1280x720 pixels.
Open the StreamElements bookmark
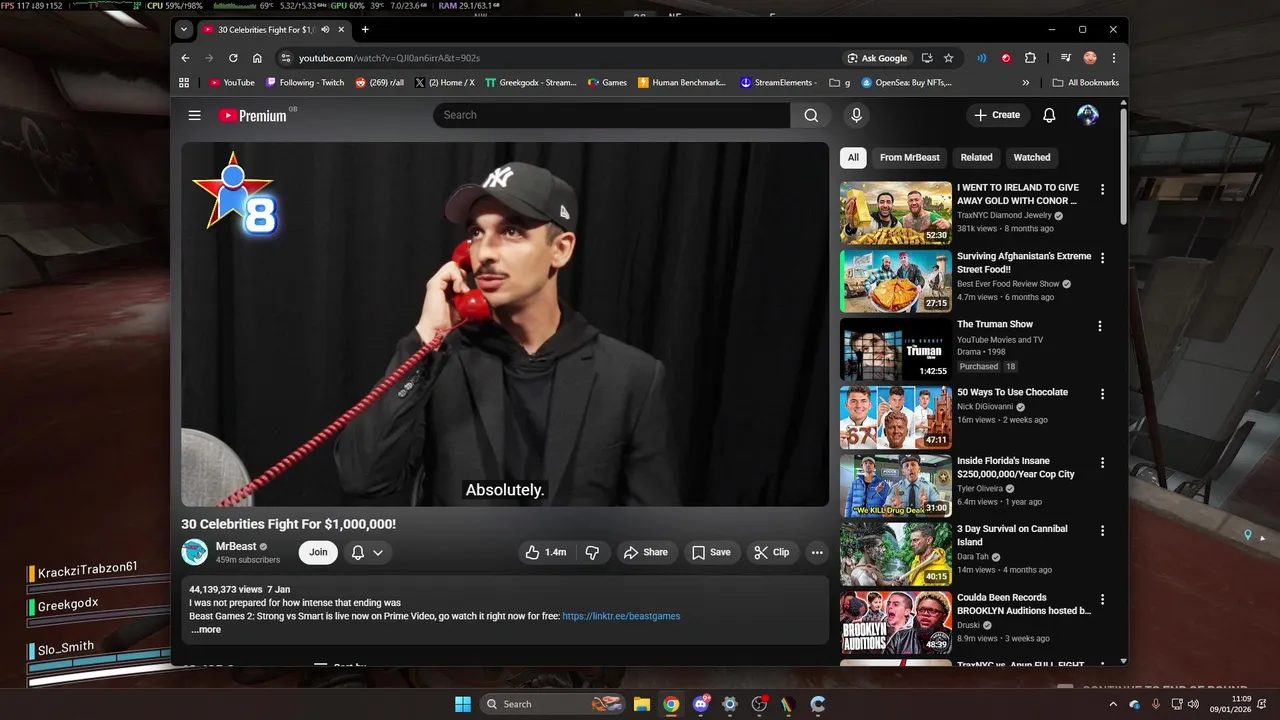tap(779, 83)
